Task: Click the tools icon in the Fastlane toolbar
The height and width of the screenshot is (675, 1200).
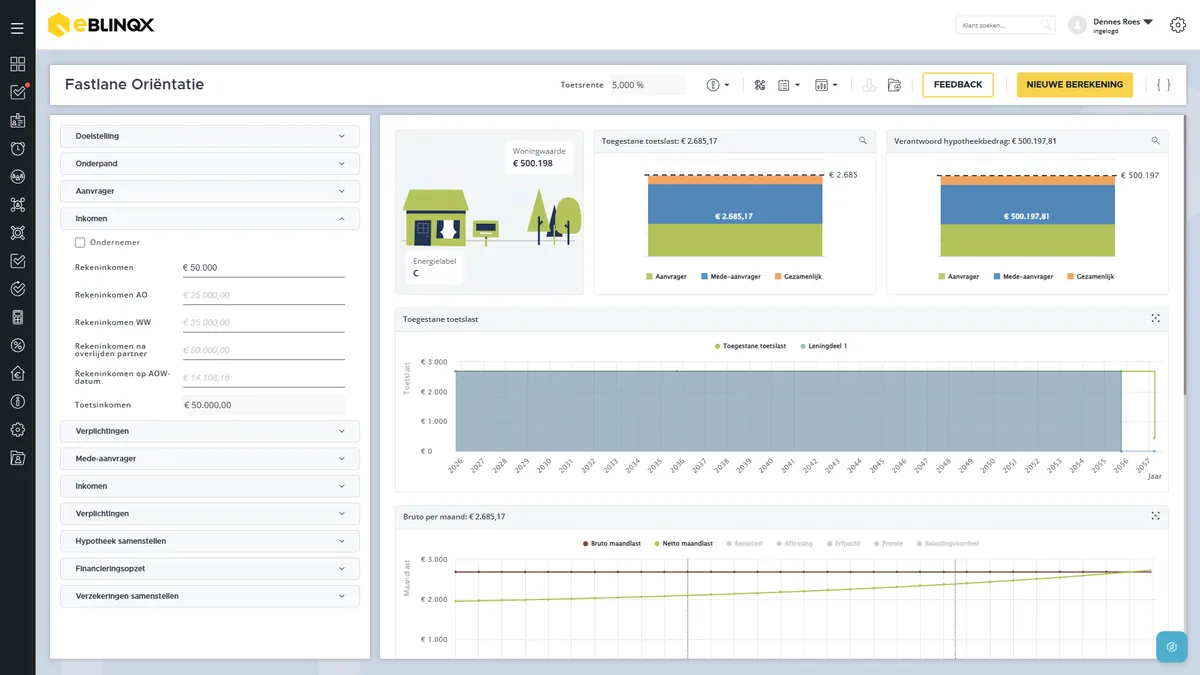Action: tap(760, 85)
